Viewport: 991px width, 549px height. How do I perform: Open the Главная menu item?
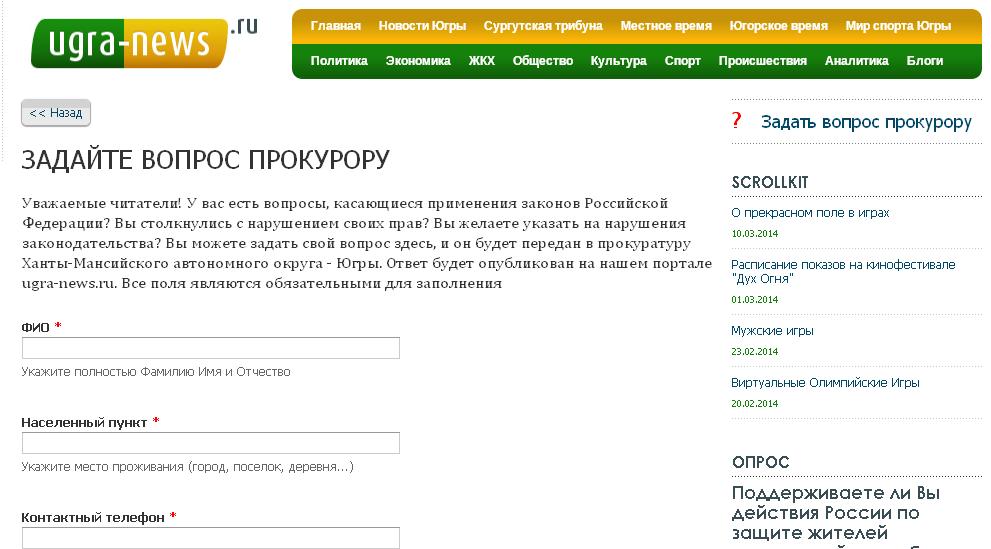[x=335, y=26]
